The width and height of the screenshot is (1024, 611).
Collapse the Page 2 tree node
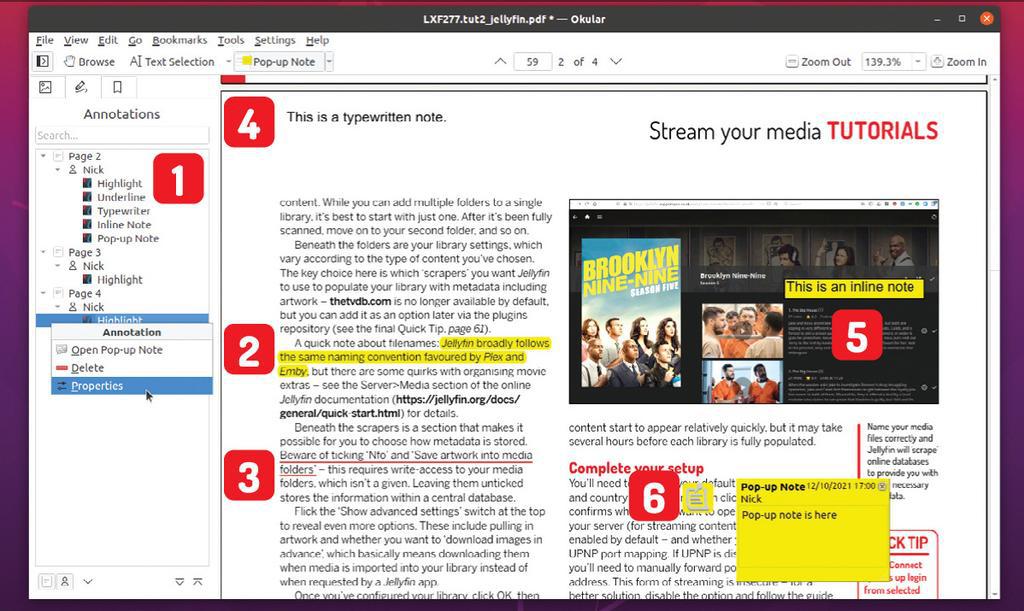43,156
